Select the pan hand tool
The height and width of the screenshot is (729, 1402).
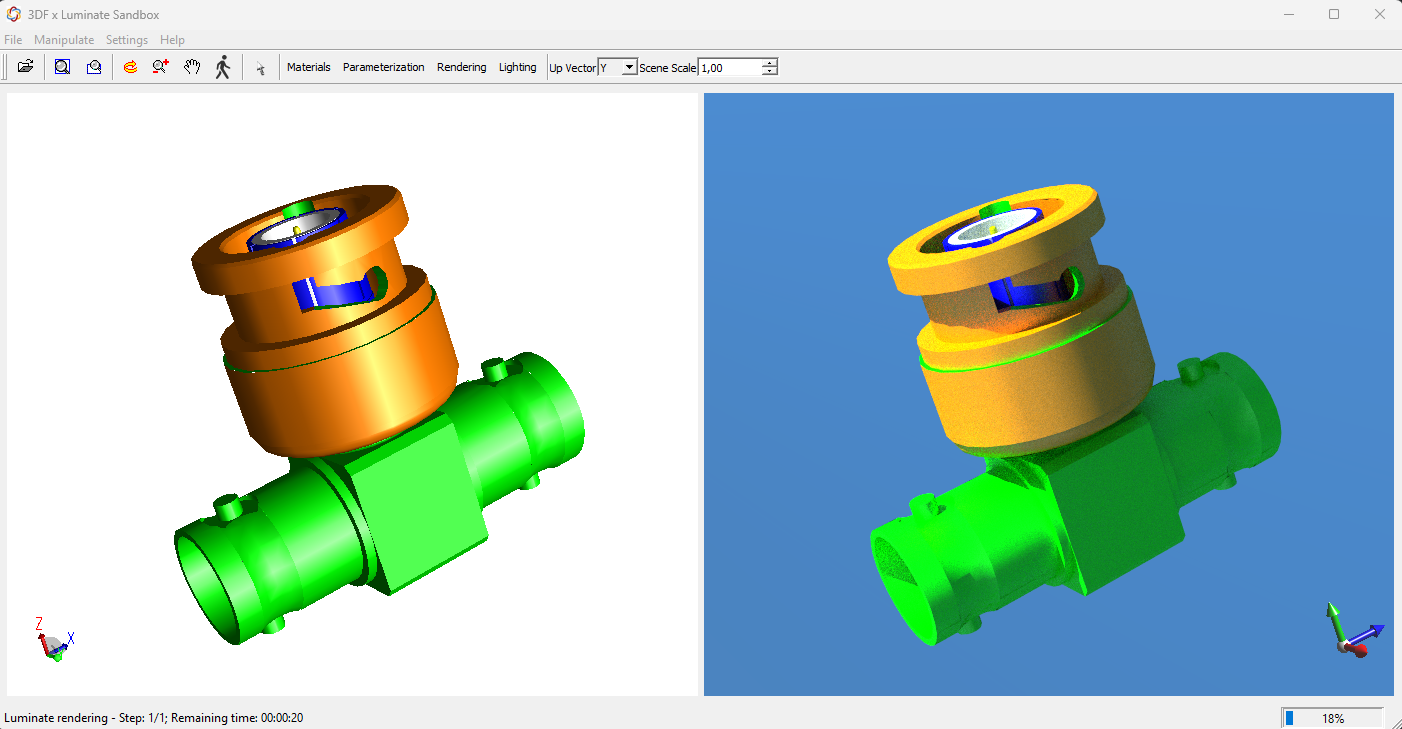(192, 67)
